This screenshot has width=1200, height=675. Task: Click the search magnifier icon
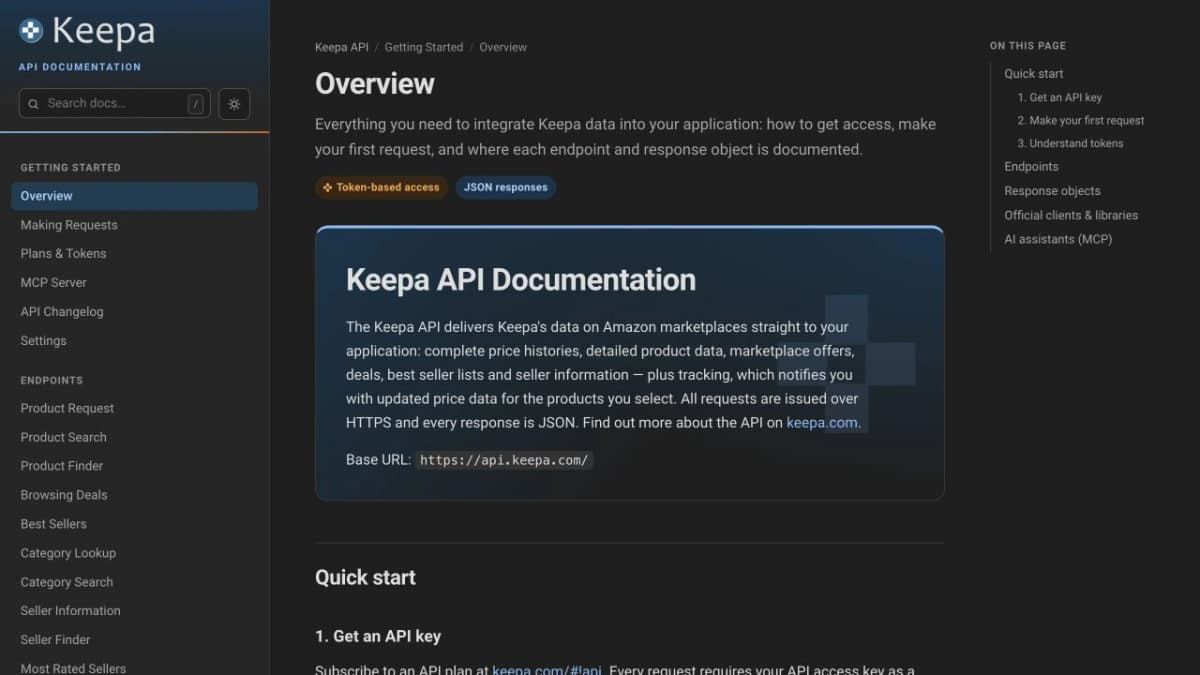[34, 104]
